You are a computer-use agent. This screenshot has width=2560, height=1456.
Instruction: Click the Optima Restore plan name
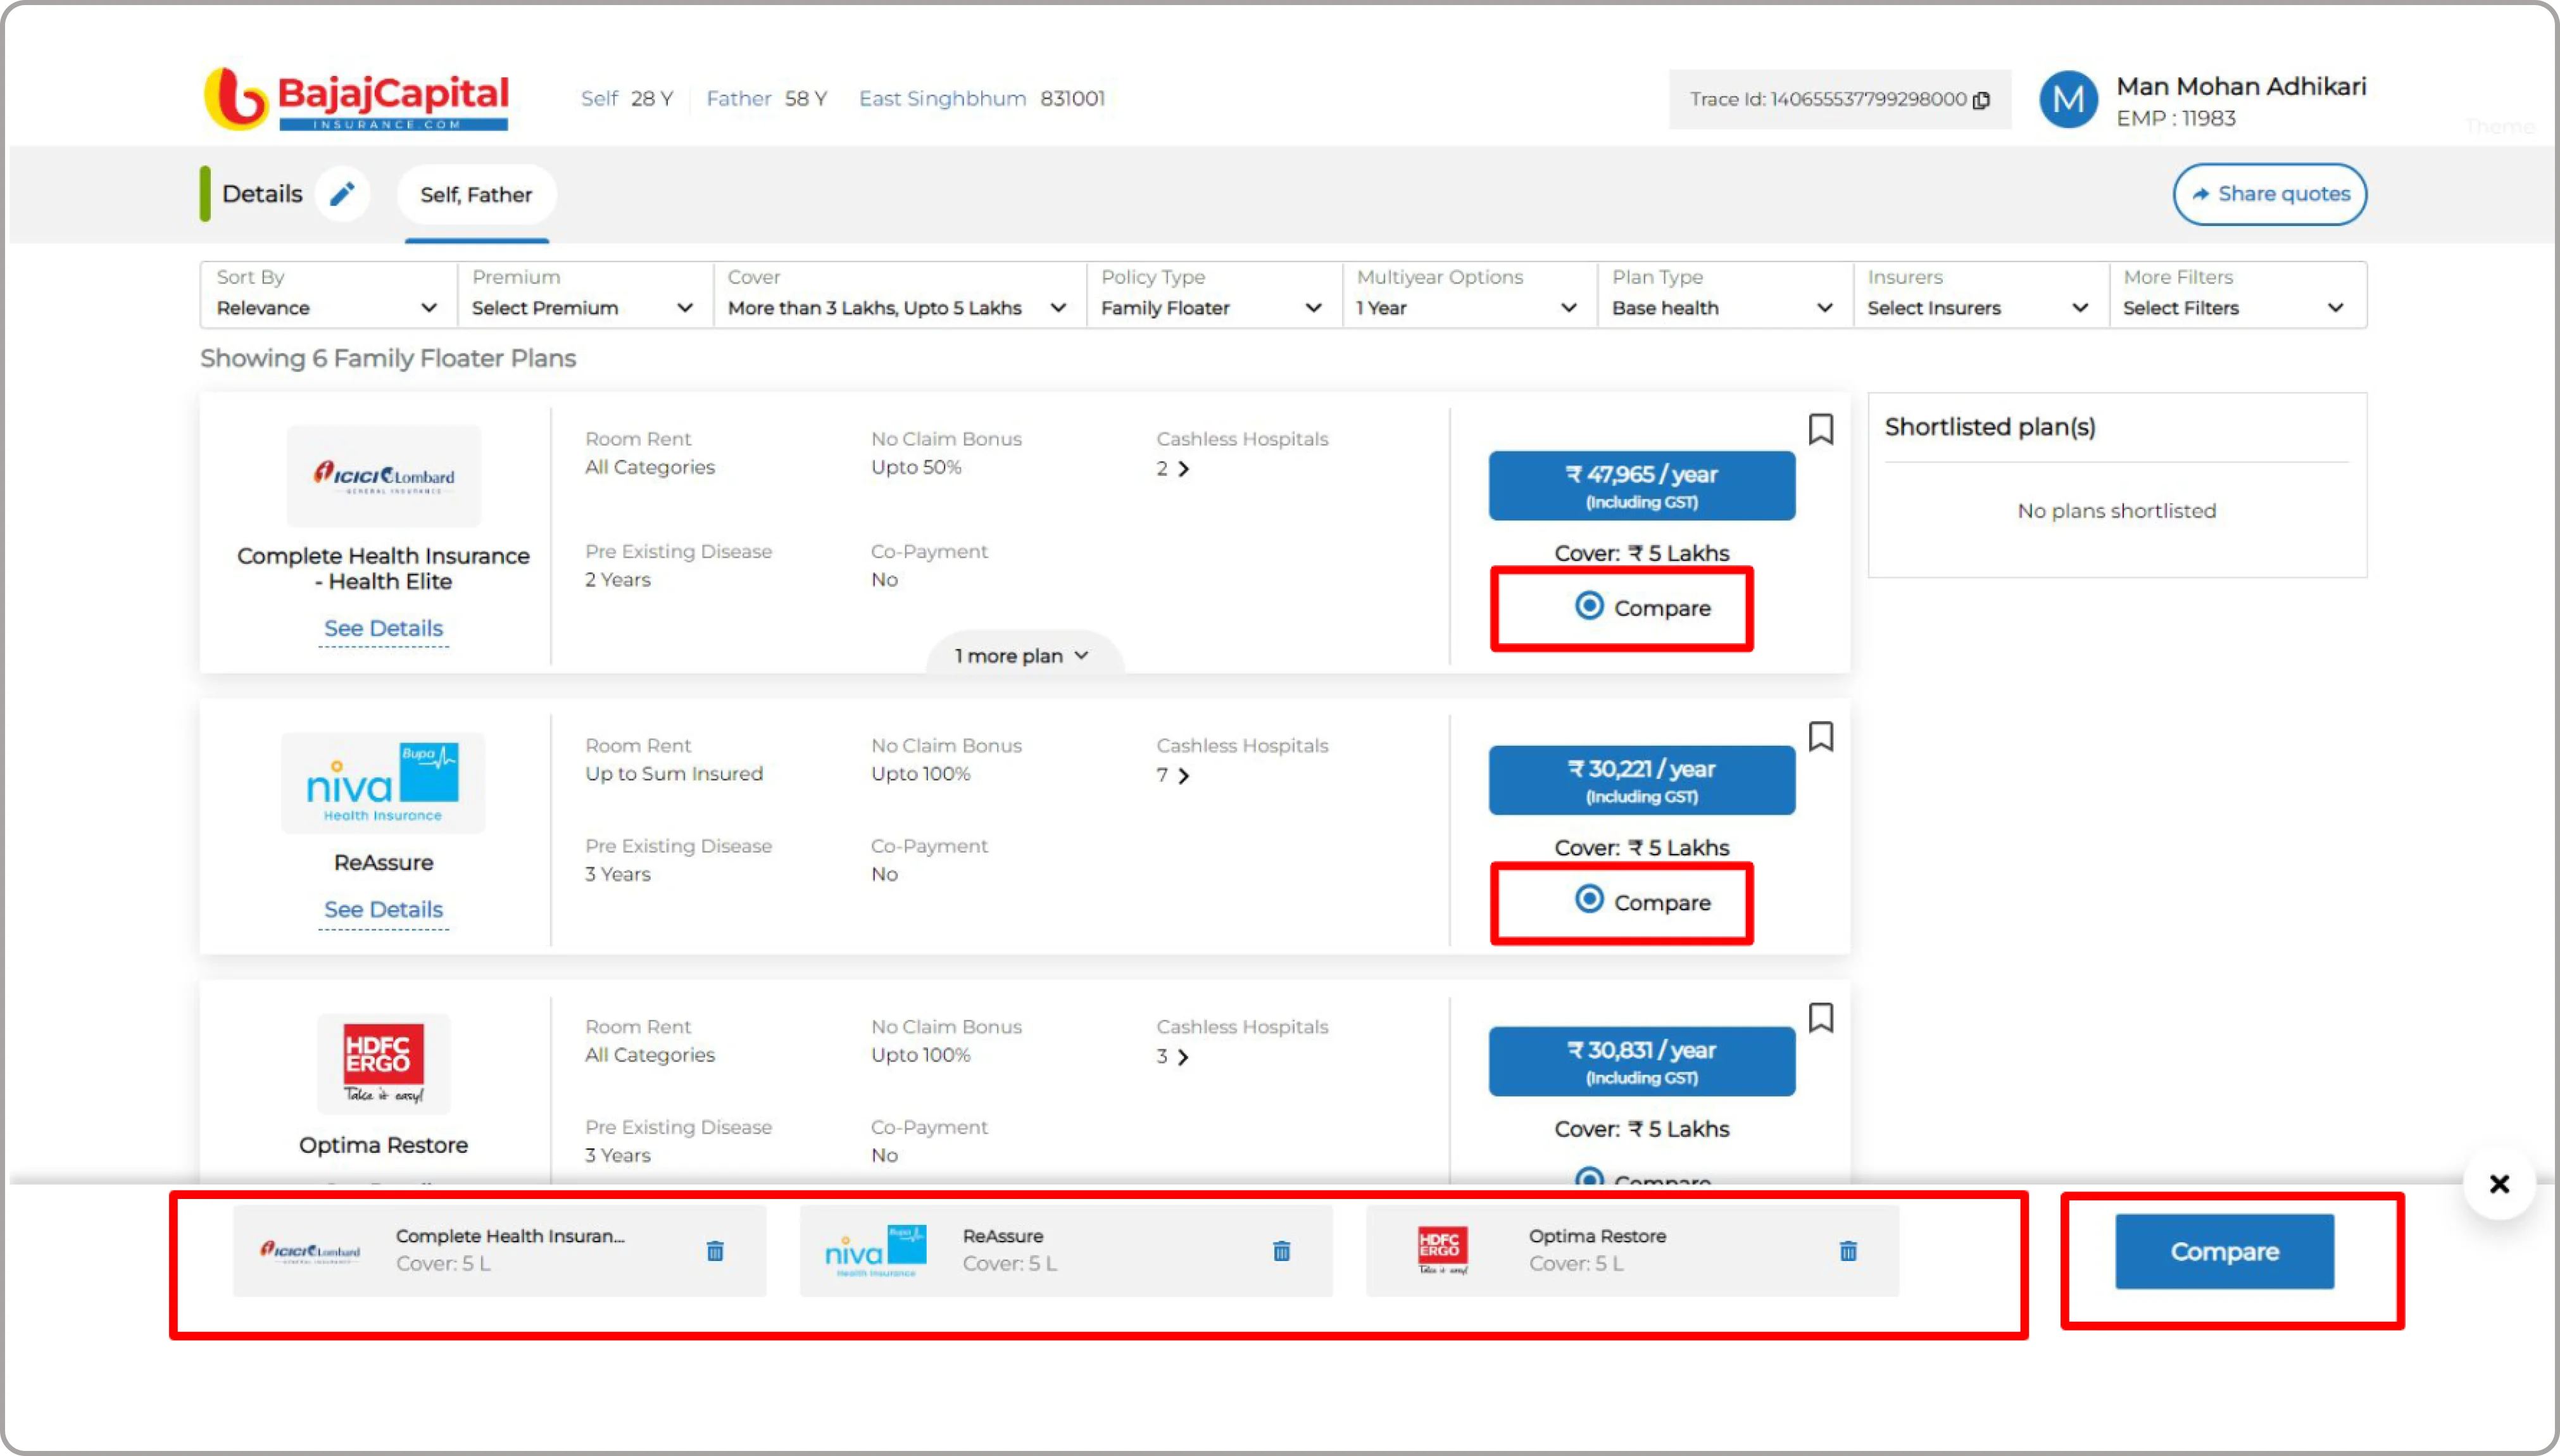(383, 1145)
